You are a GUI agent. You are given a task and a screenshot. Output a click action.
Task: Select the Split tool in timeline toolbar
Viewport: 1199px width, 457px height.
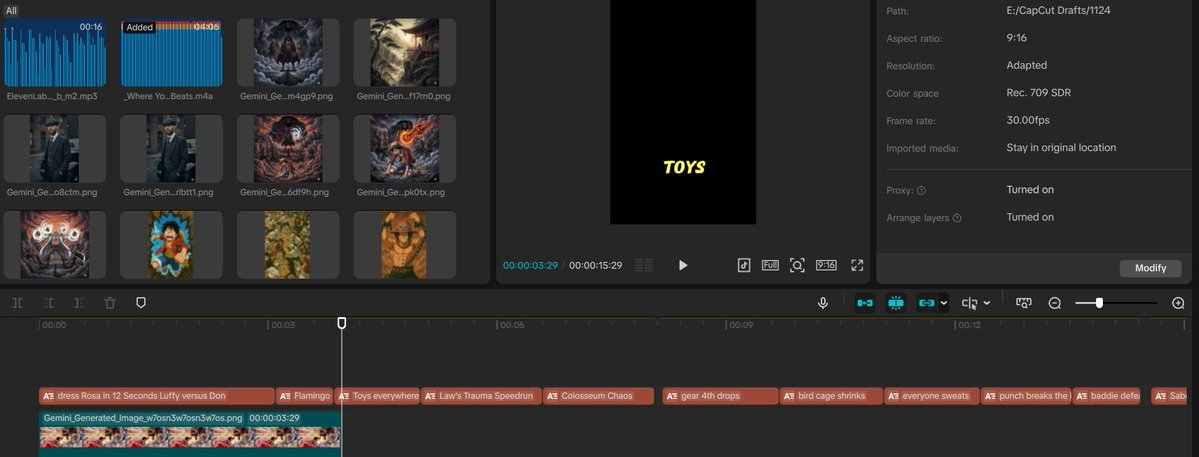point(18,303)
